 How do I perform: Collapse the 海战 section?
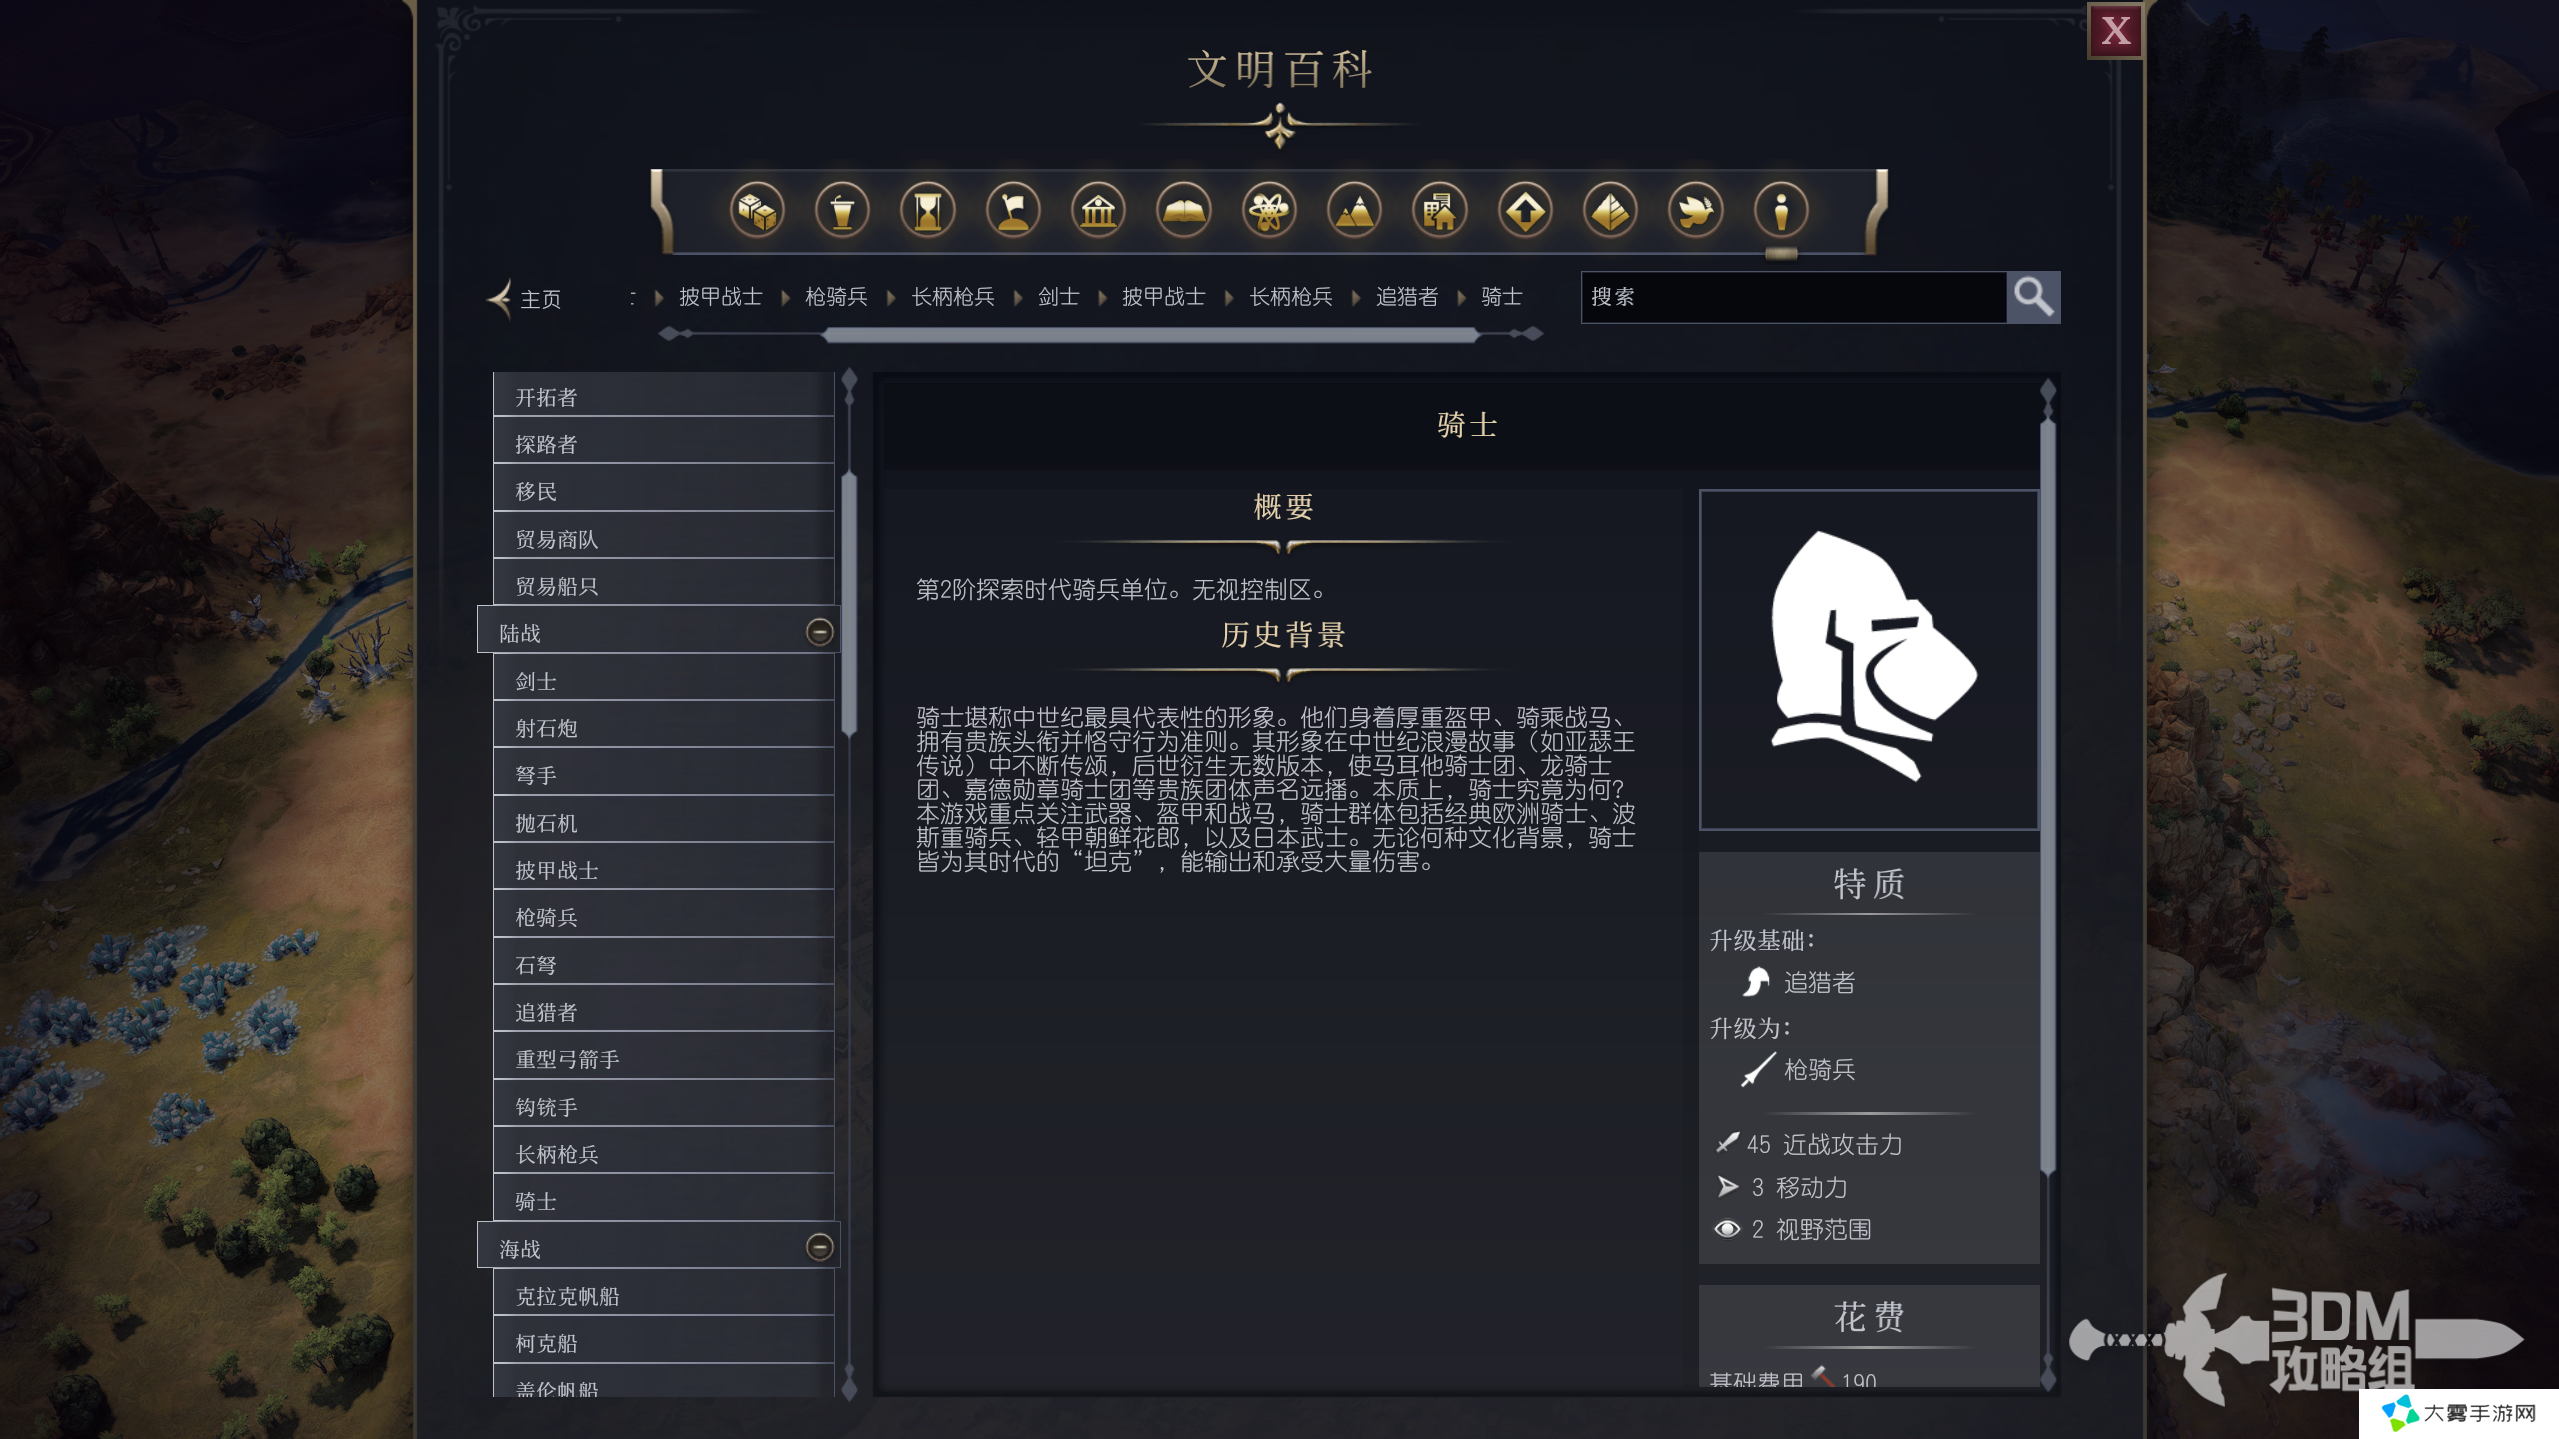[x=819, y=1247]
